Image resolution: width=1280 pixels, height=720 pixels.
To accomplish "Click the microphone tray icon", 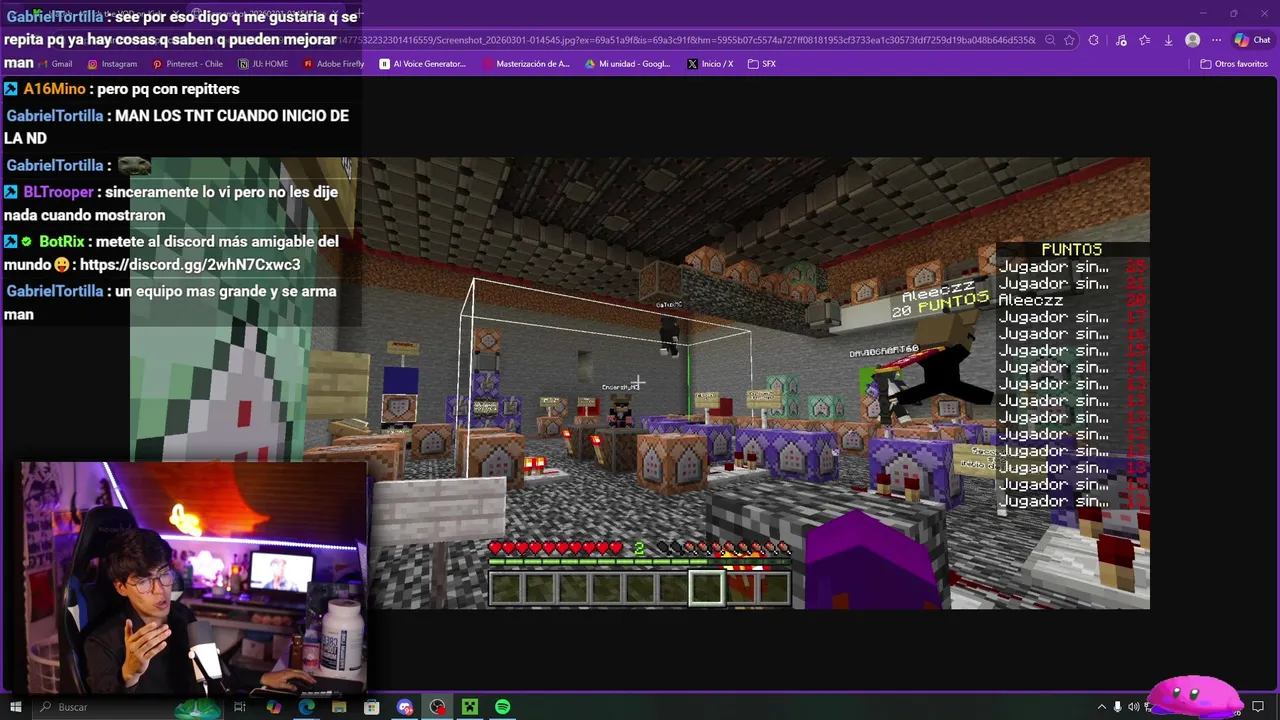I will click(1118, 707).
